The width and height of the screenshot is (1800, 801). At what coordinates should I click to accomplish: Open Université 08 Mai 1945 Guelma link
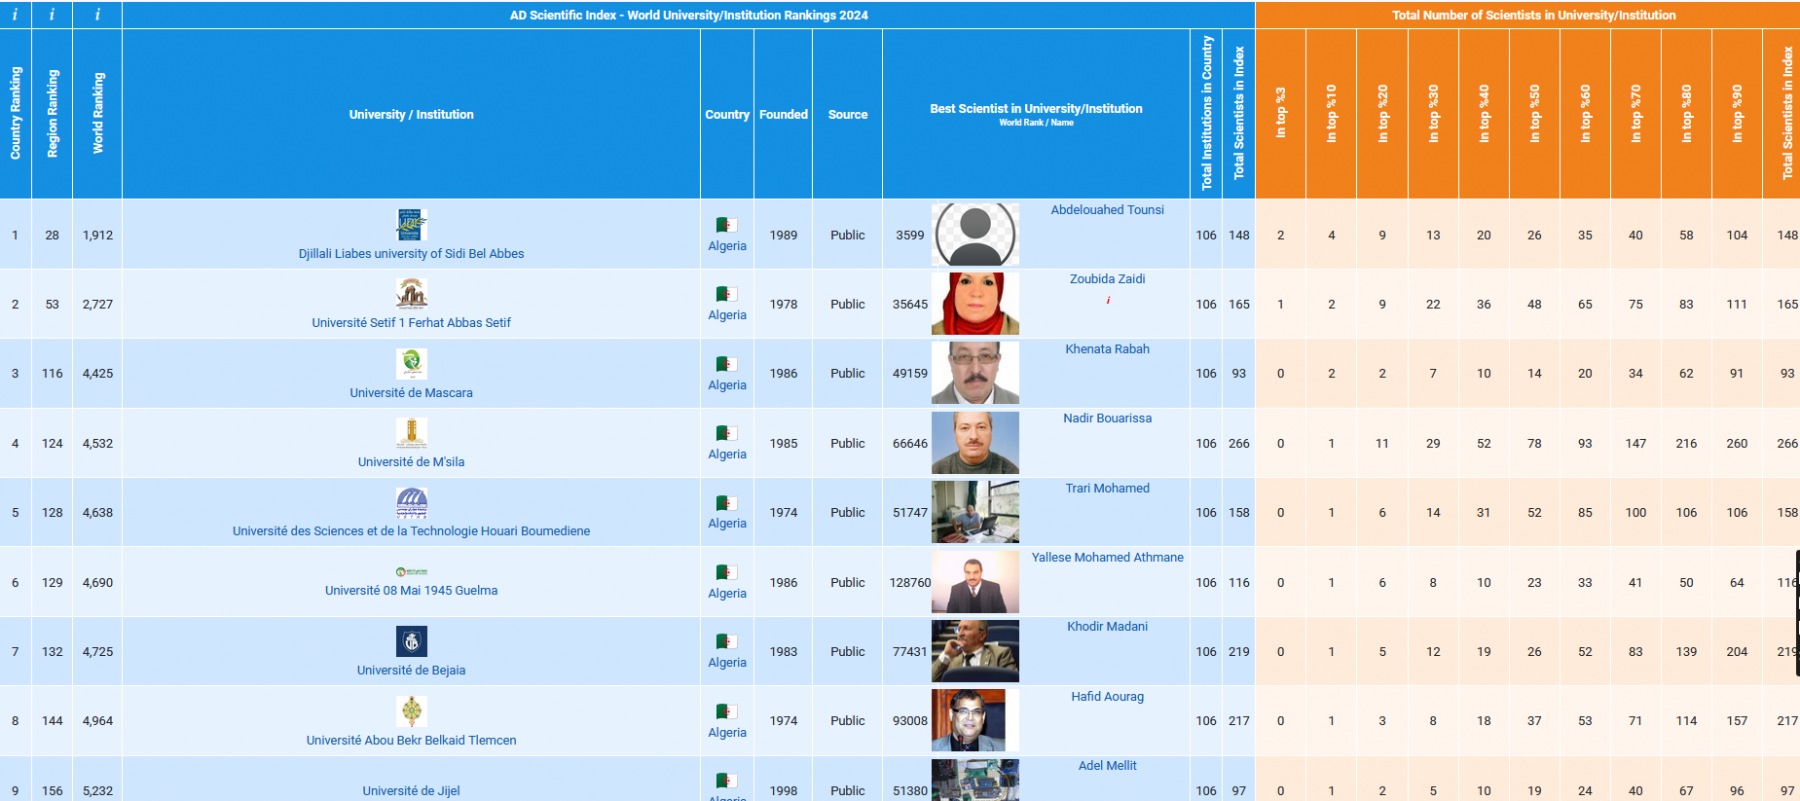[411, 591]
